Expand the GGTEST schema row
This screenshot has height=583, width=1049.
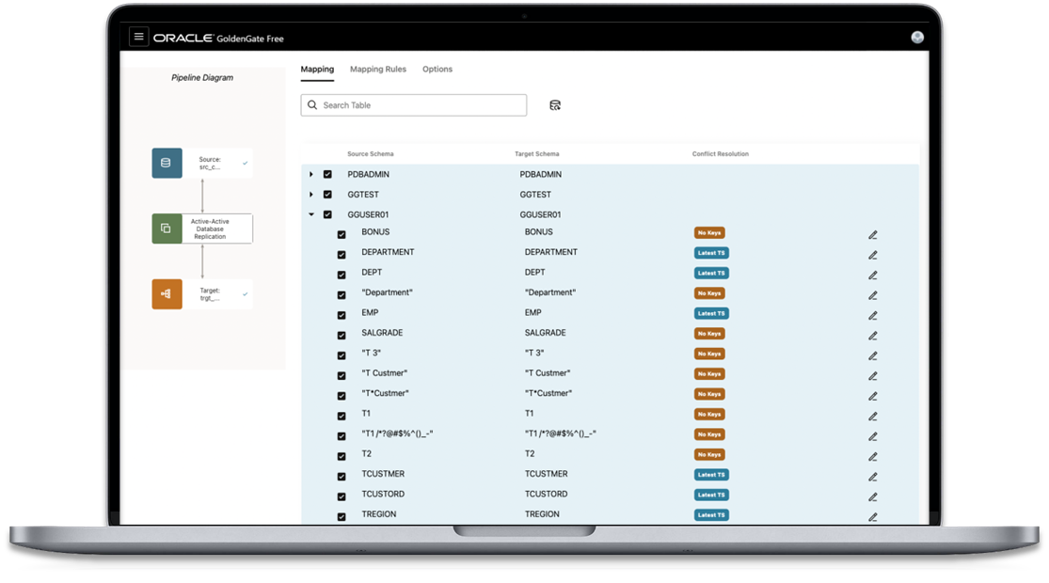pyautogui.click(x=311, y=194)
